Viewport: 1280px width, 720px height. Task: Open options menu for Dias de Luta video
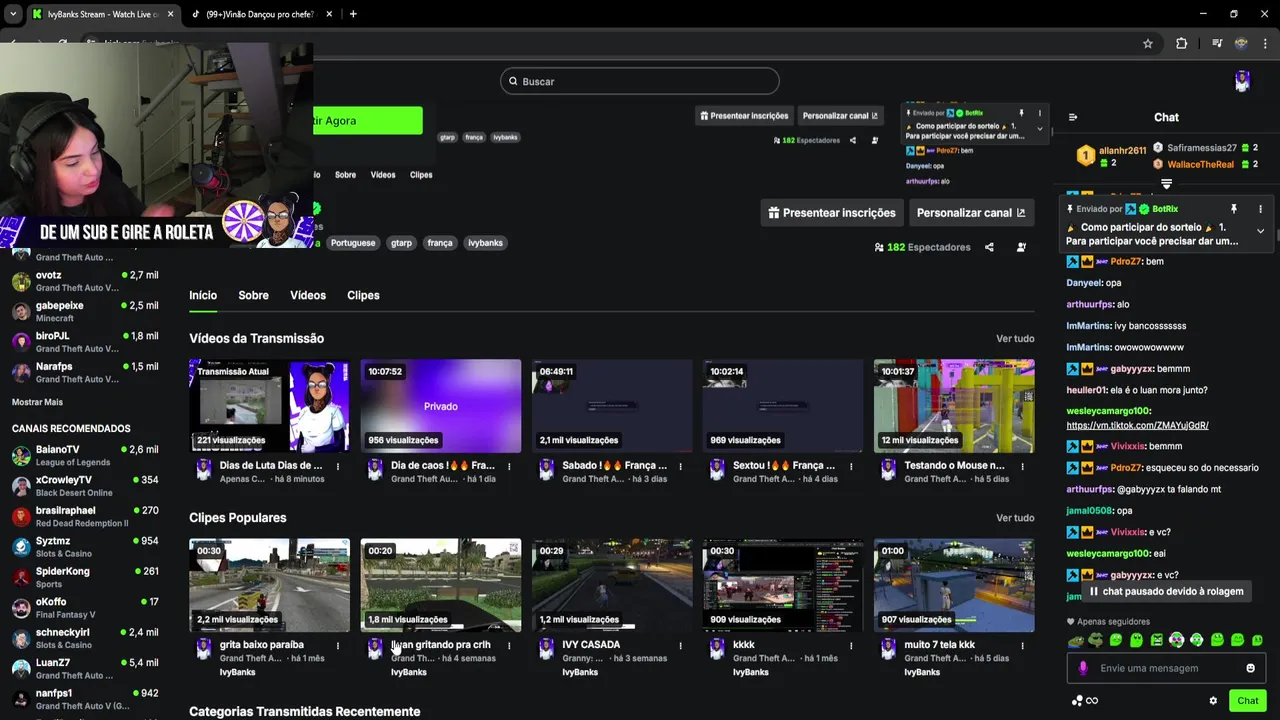pyautogui.click(x=338, y=466)
